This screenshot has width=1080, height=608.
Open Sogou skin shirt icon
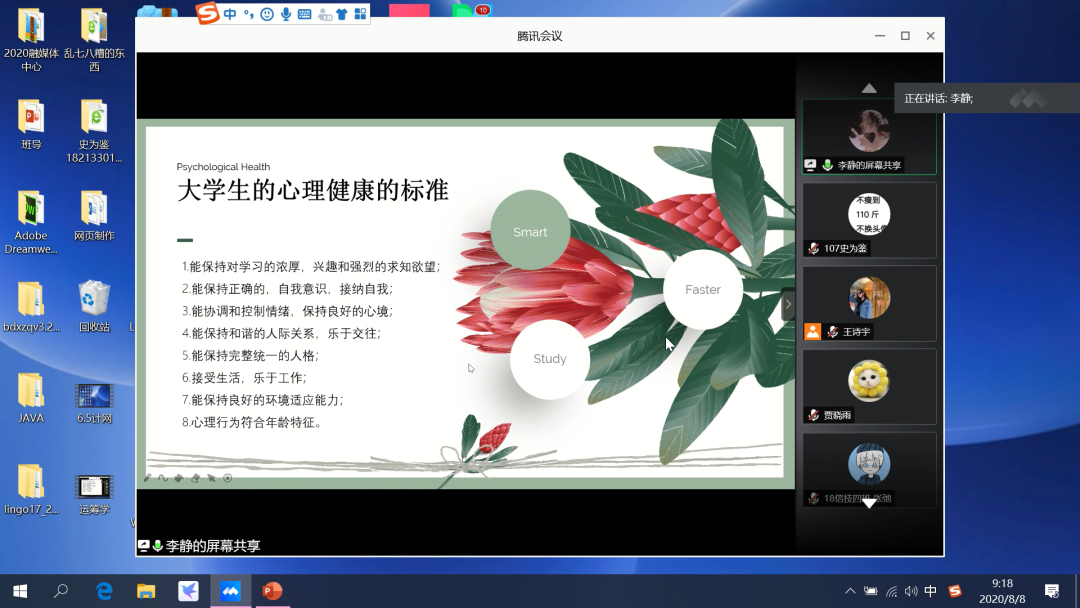342,14
